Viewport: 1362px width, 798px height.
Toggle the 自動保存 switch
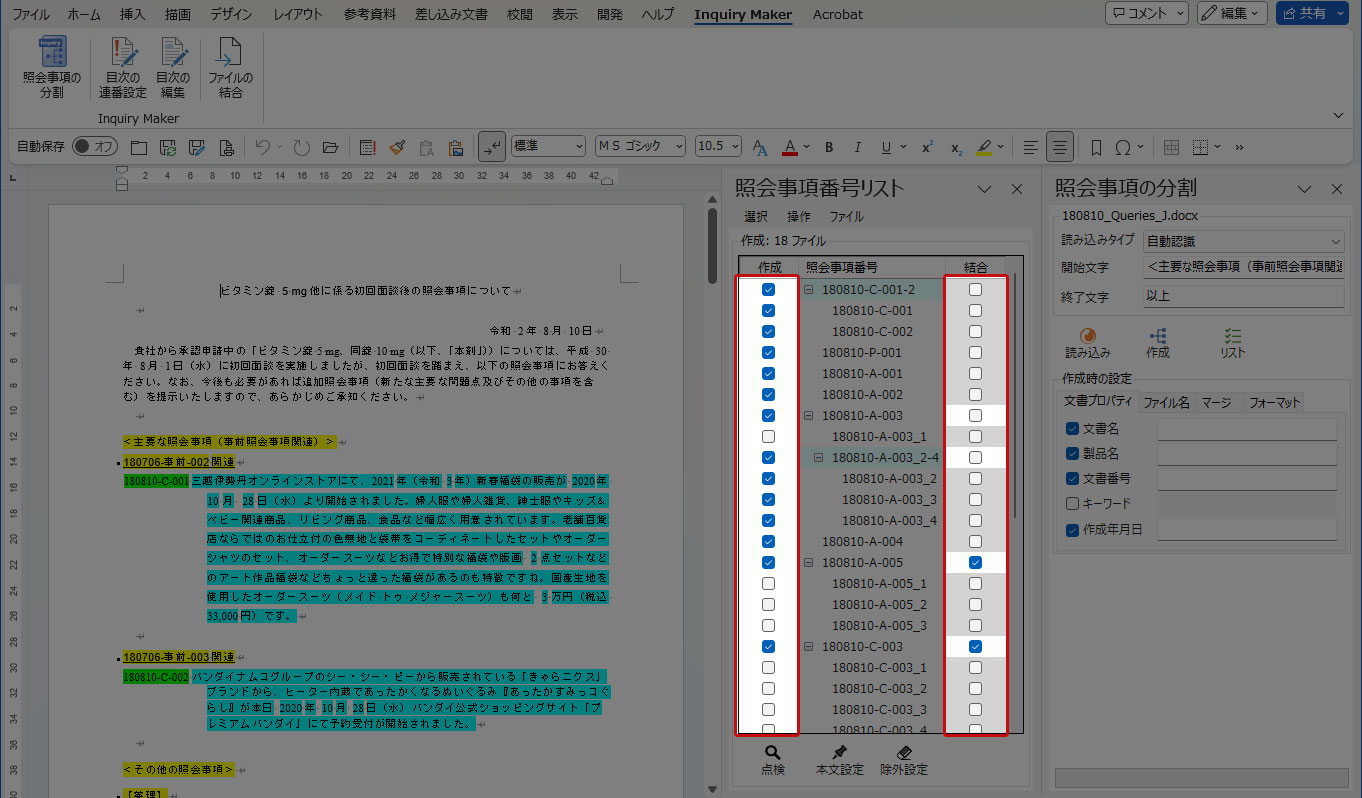point(94,147)
